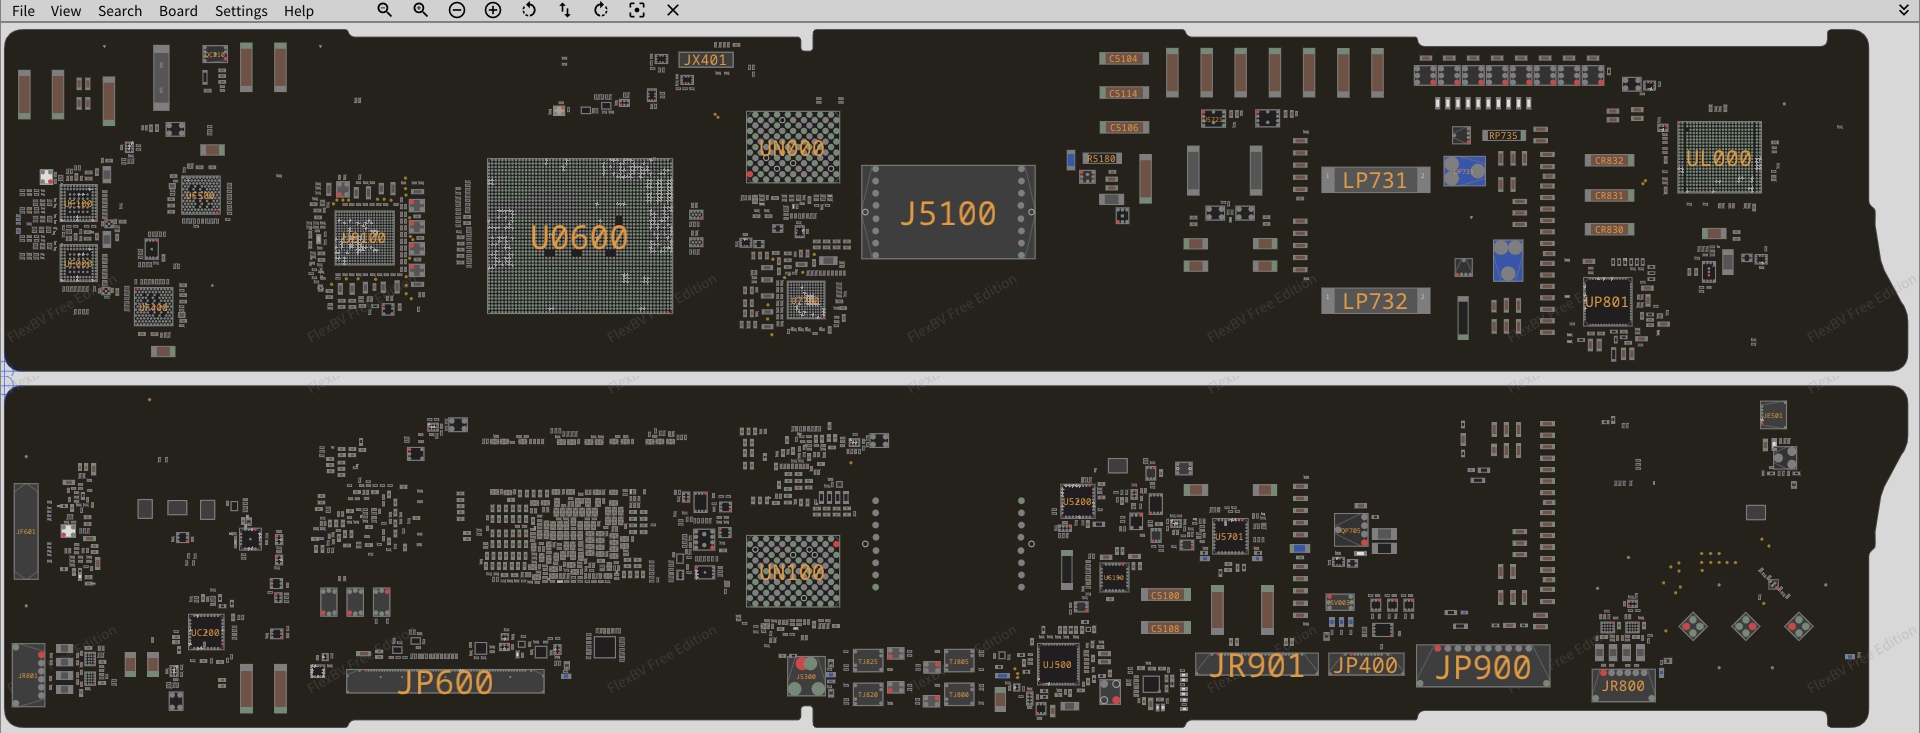
Task: Click the X icon in the toolbar
Action: 673,10
